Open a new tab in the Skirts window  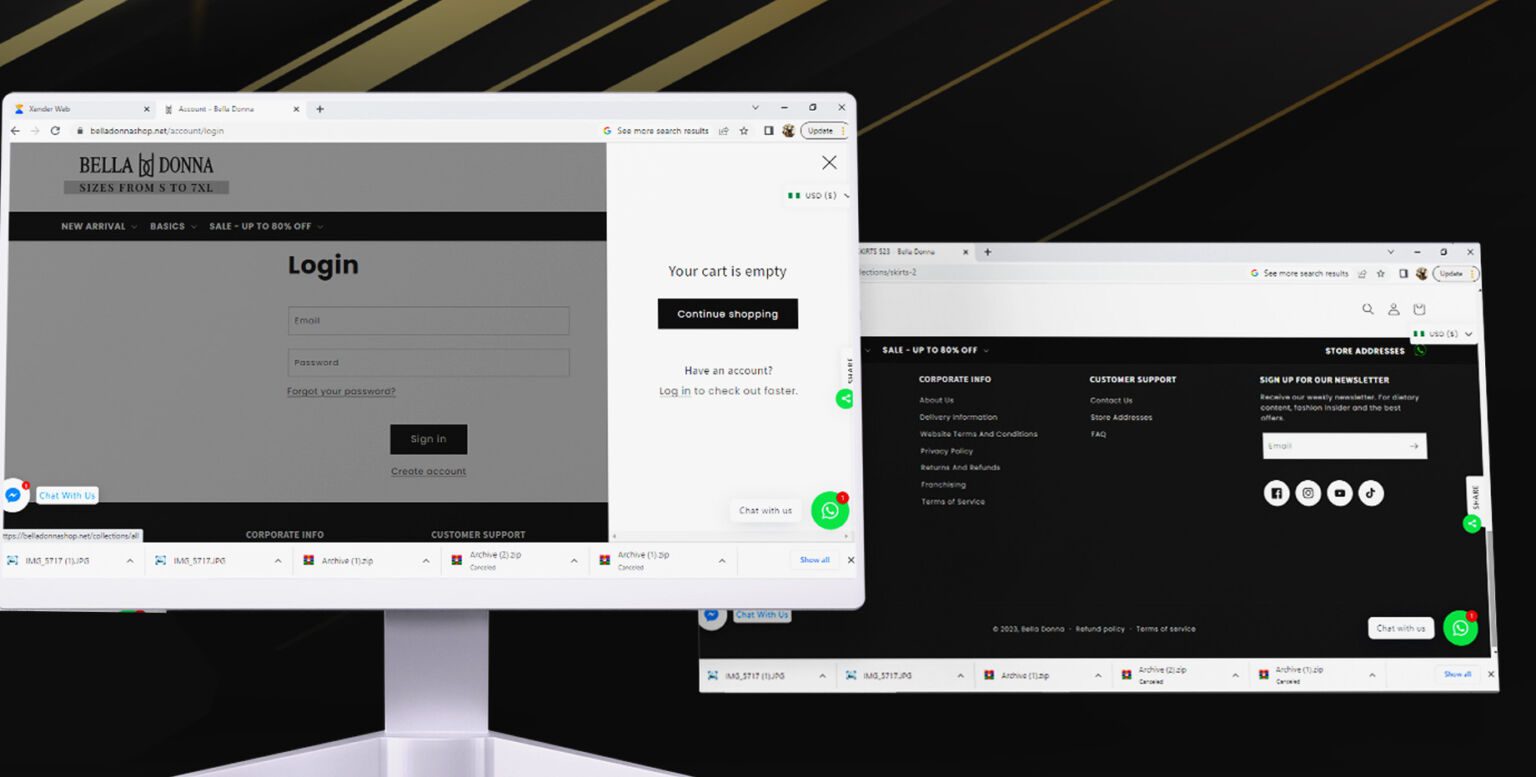coord(988,252)
